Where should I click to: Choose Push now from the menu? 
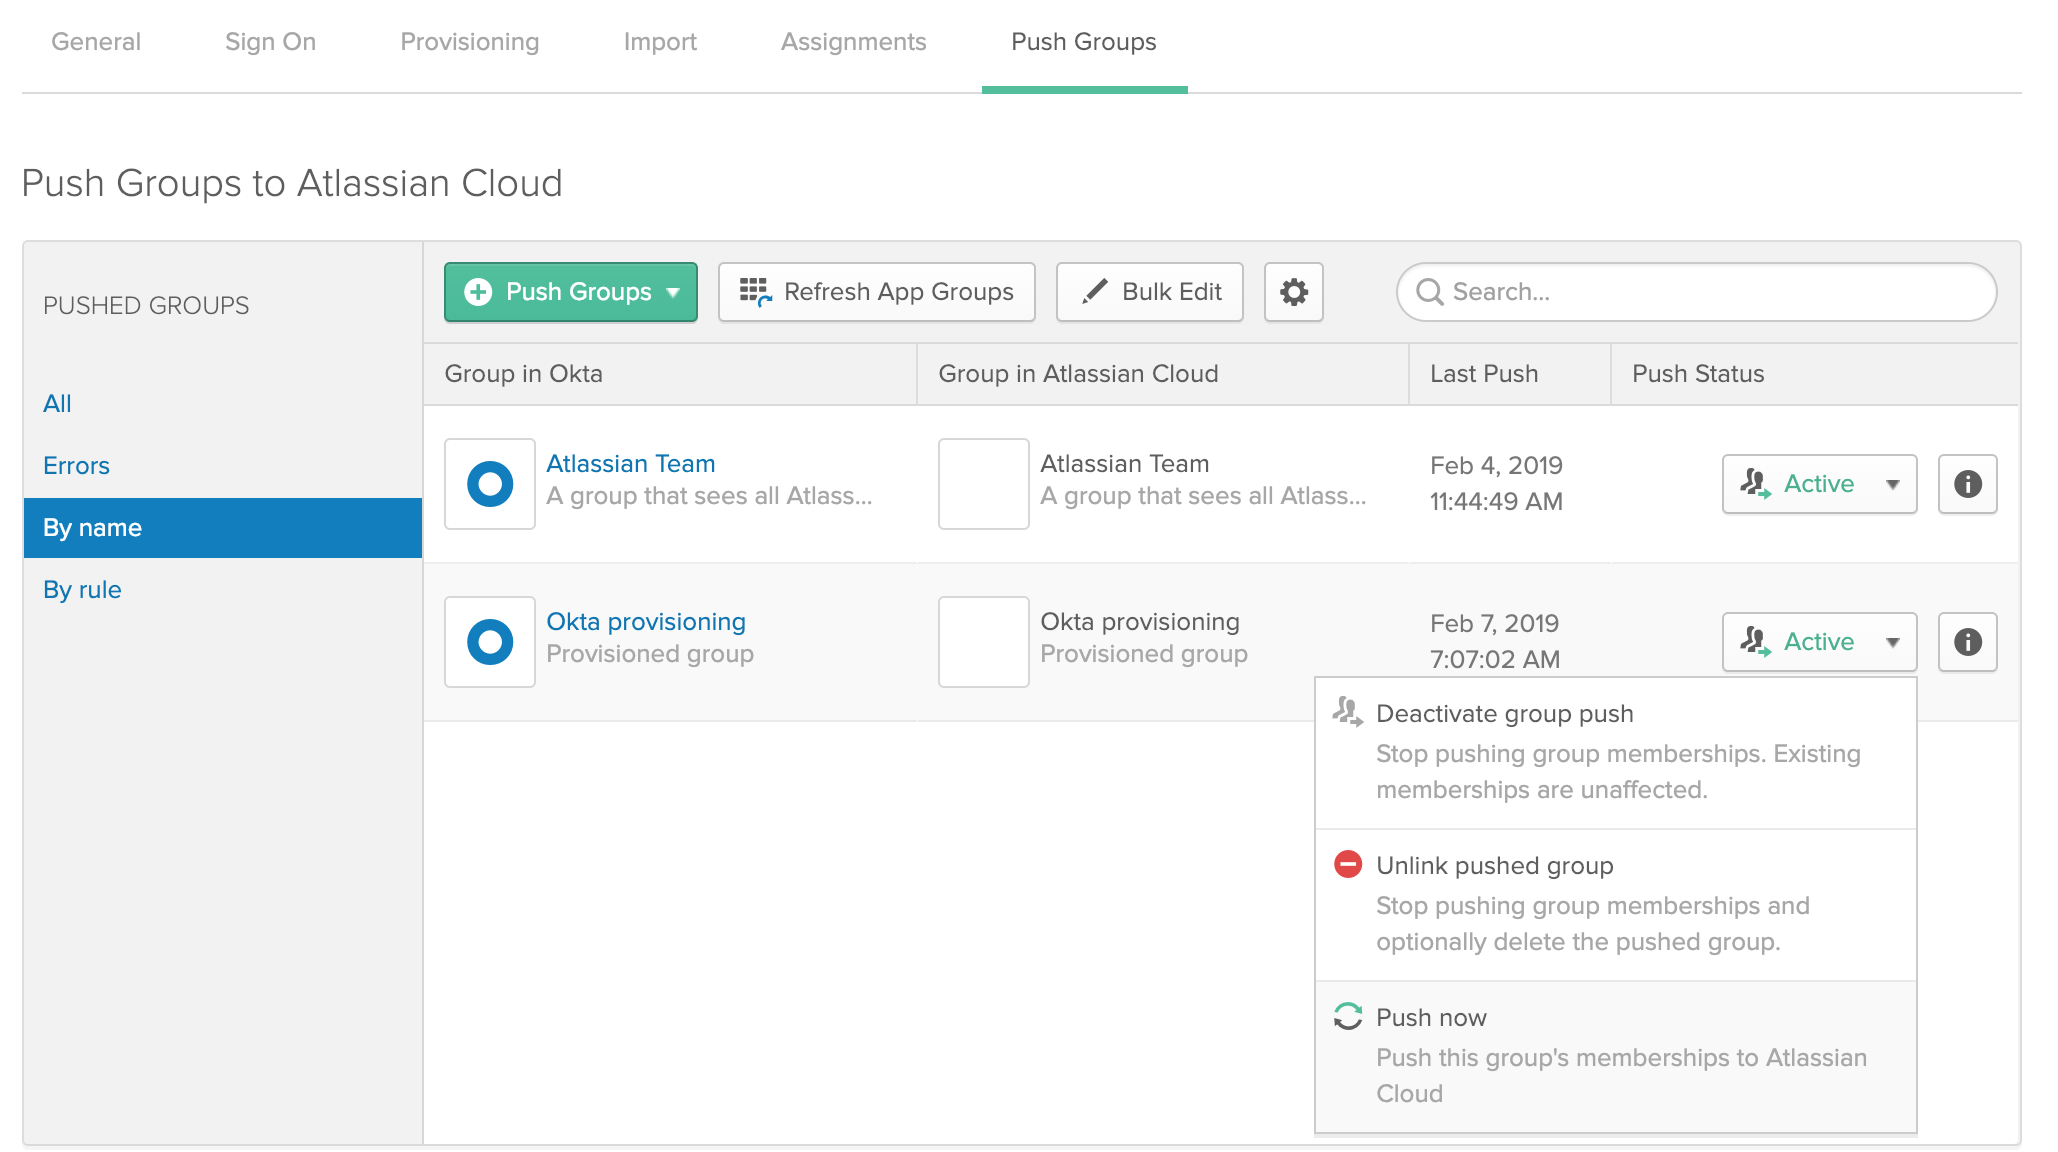[1616, 1056]
